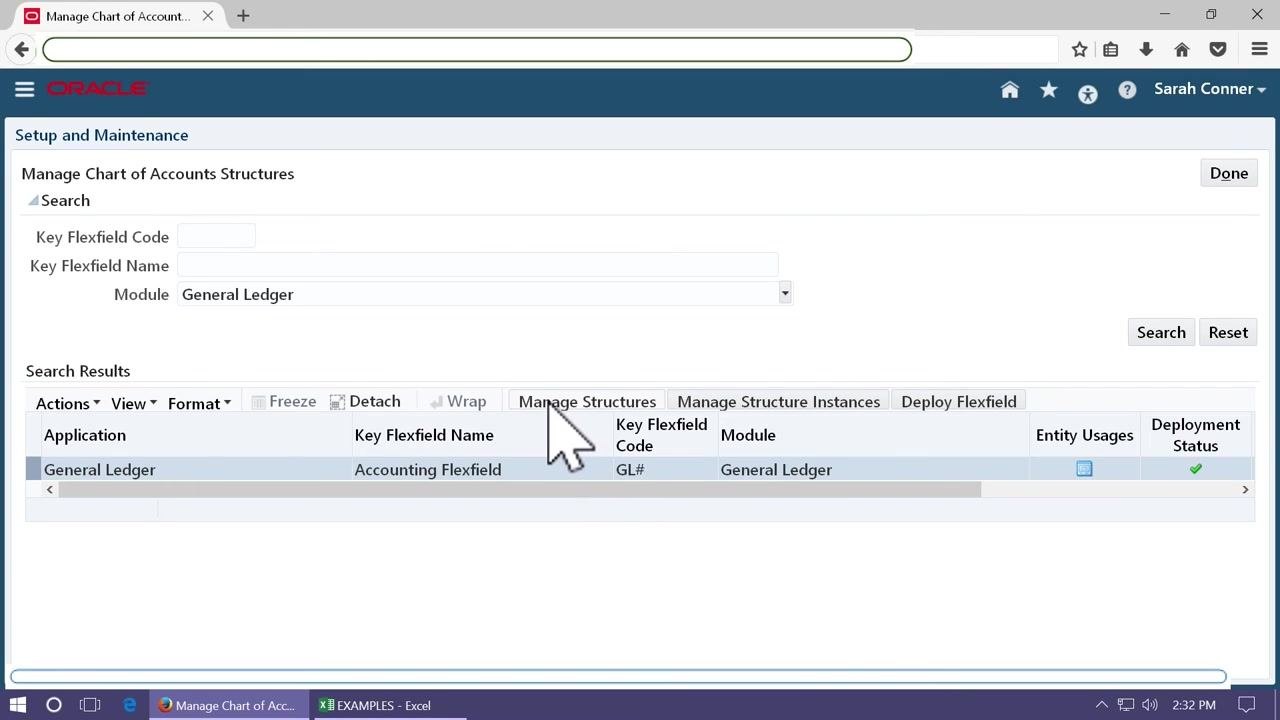Bookmark this page with browser star
Screen dimensions: 1280x720
[x=1079, y=49]
